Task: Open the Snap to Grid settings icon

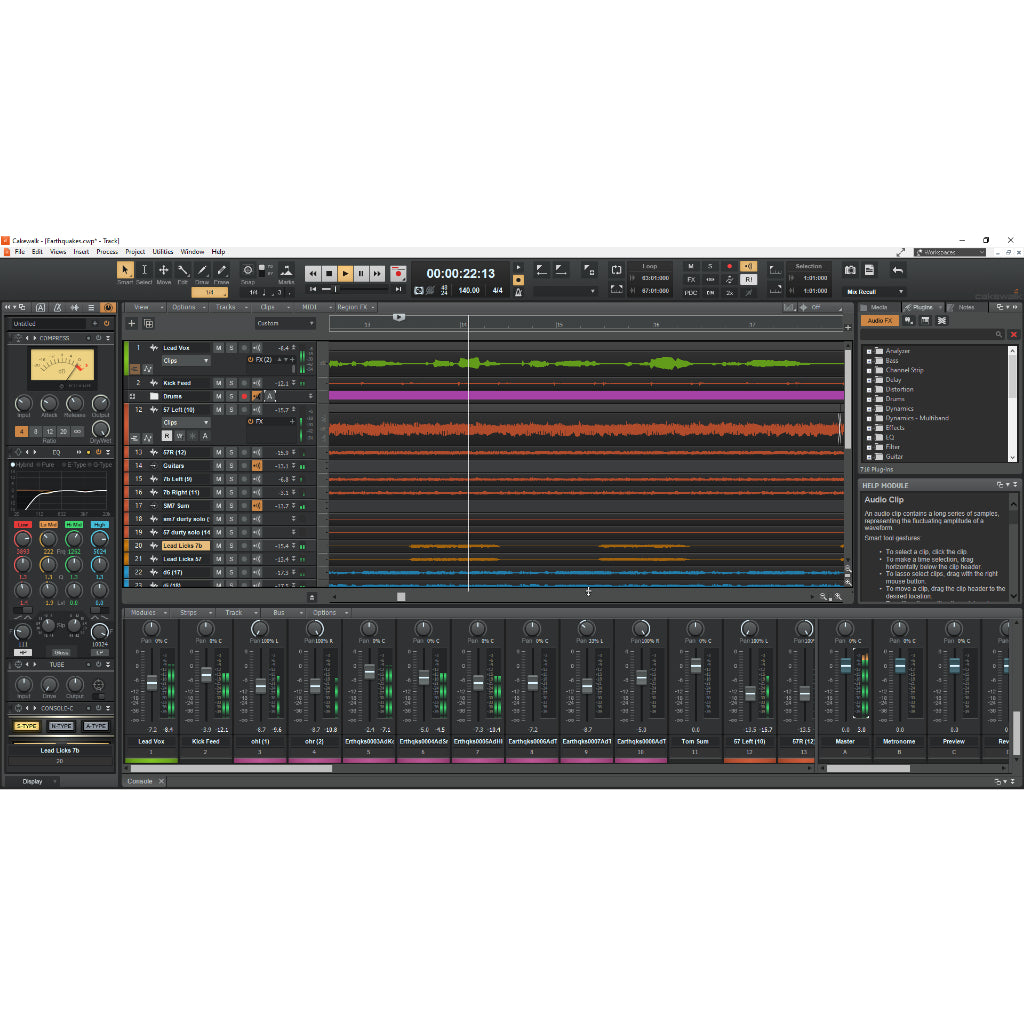Action: click(248, 270)
